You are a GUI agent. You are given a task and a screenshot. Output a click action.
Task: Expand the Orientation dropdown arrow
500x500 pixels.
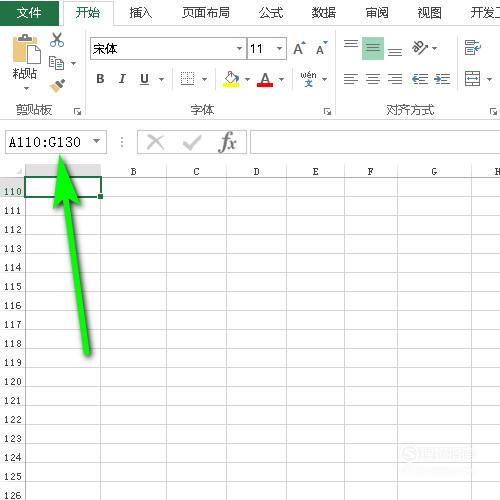(x=435, y=48)
